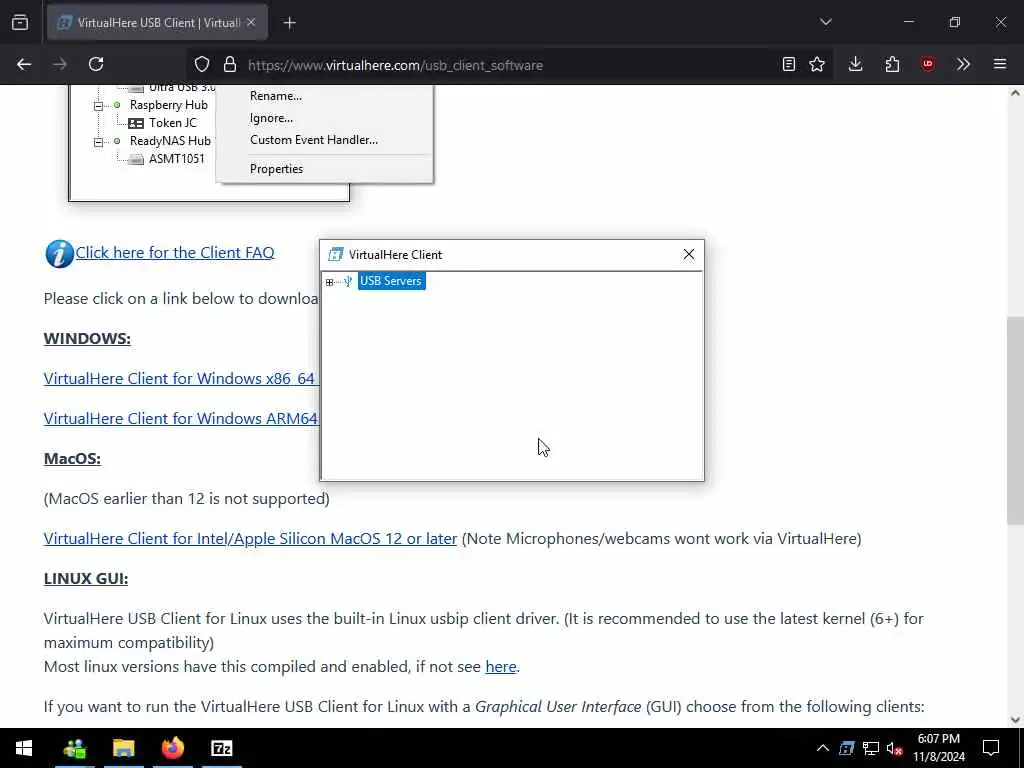This screenshot has height=768, width=1024.
Task: Open File Explorer from the taskbar
Action: point(123,748)
